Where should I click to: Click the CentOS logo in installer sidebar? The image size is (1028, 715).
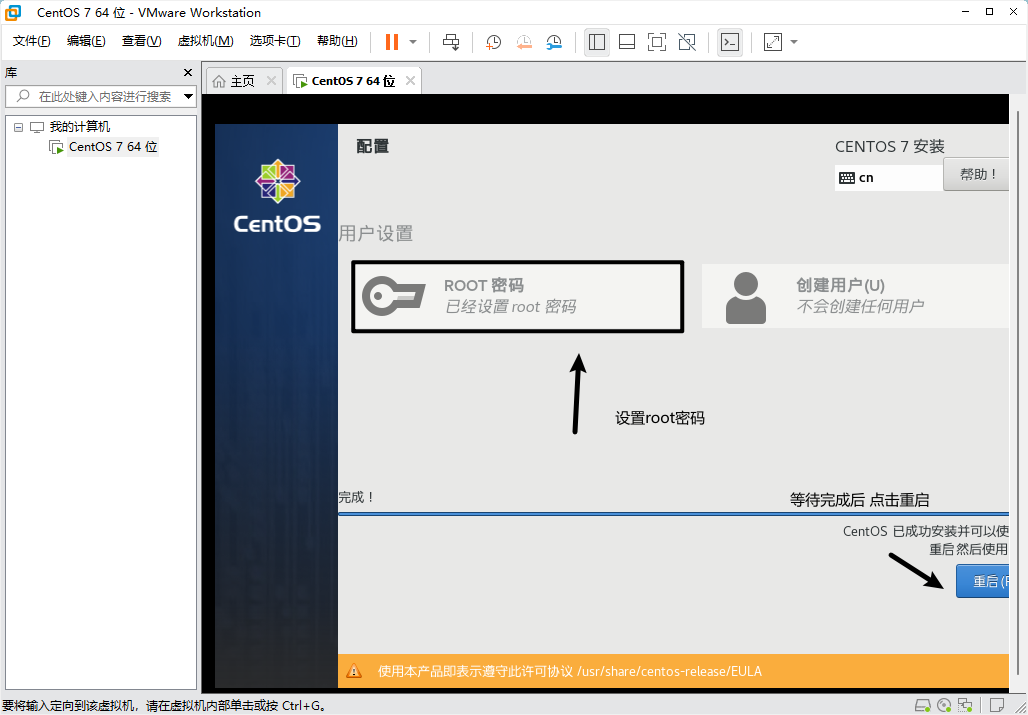277,196
